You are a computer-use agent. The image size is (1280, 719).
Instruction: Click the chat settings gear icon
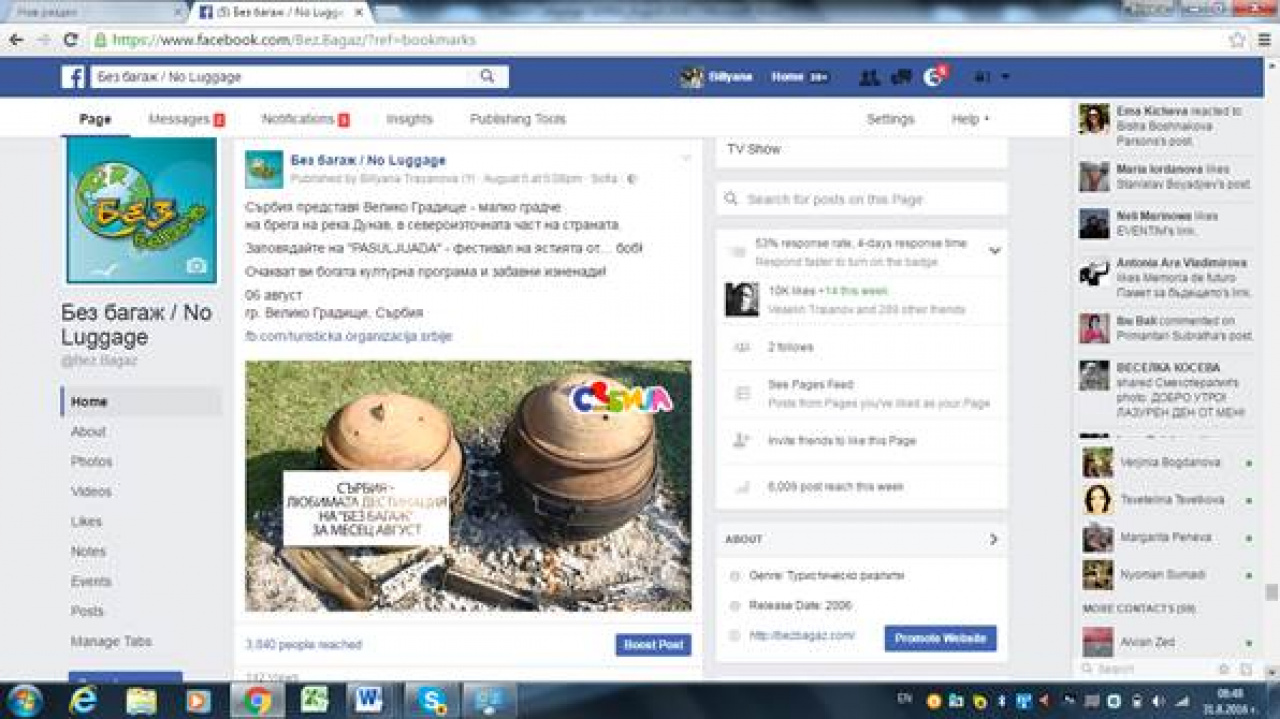pyautogui.click(x=1223, y=668)
